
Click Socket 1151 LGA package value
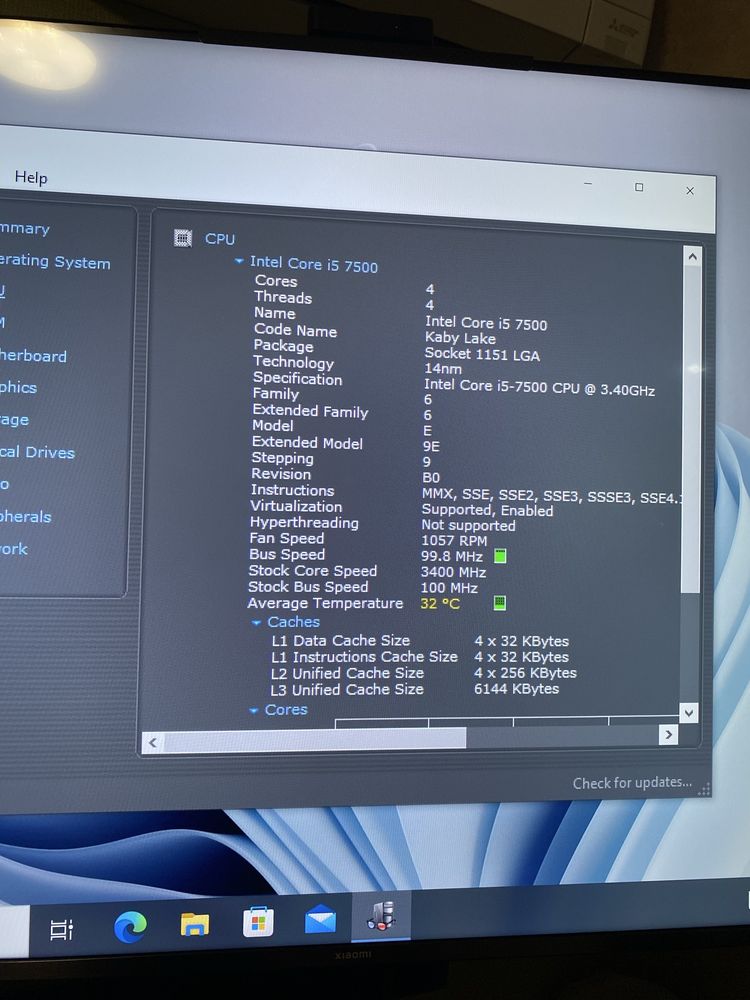tap(482, 354)
